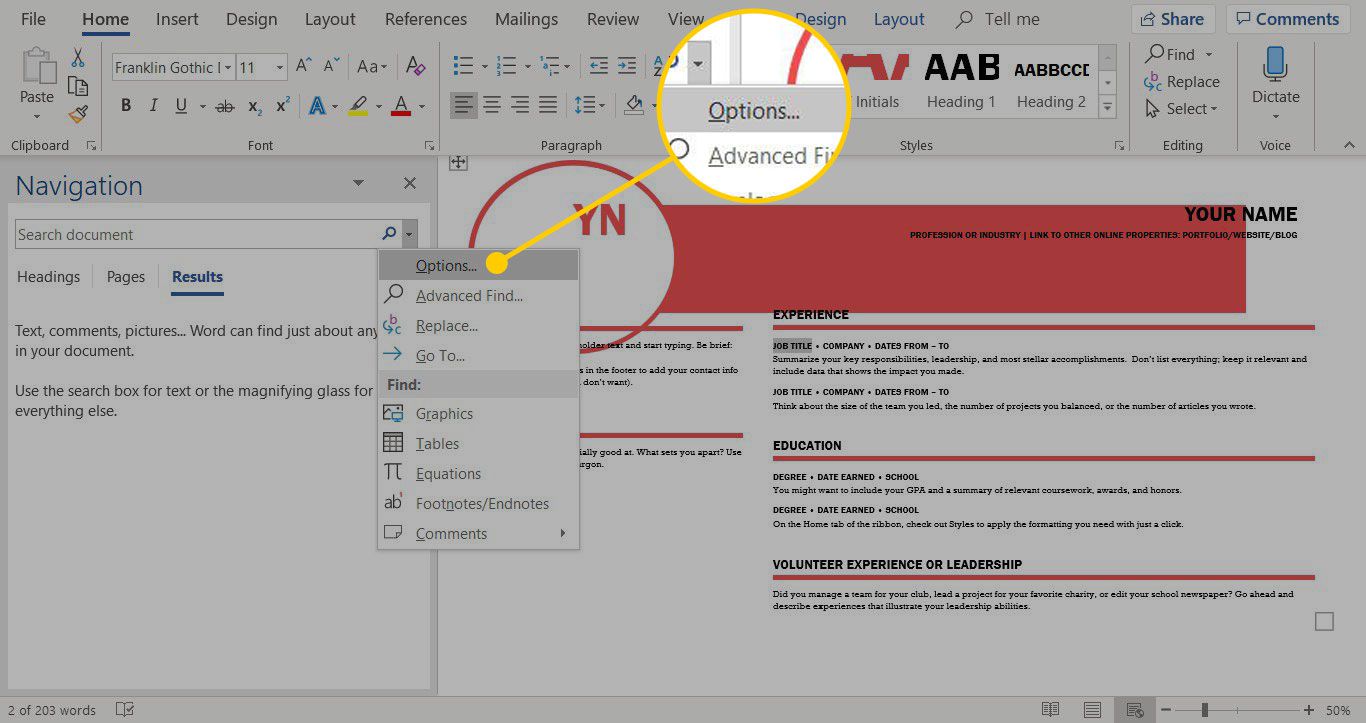Click Replace in the Editing group
Viewport: 1366px width, 723px height.
[x=1182, y=82]
